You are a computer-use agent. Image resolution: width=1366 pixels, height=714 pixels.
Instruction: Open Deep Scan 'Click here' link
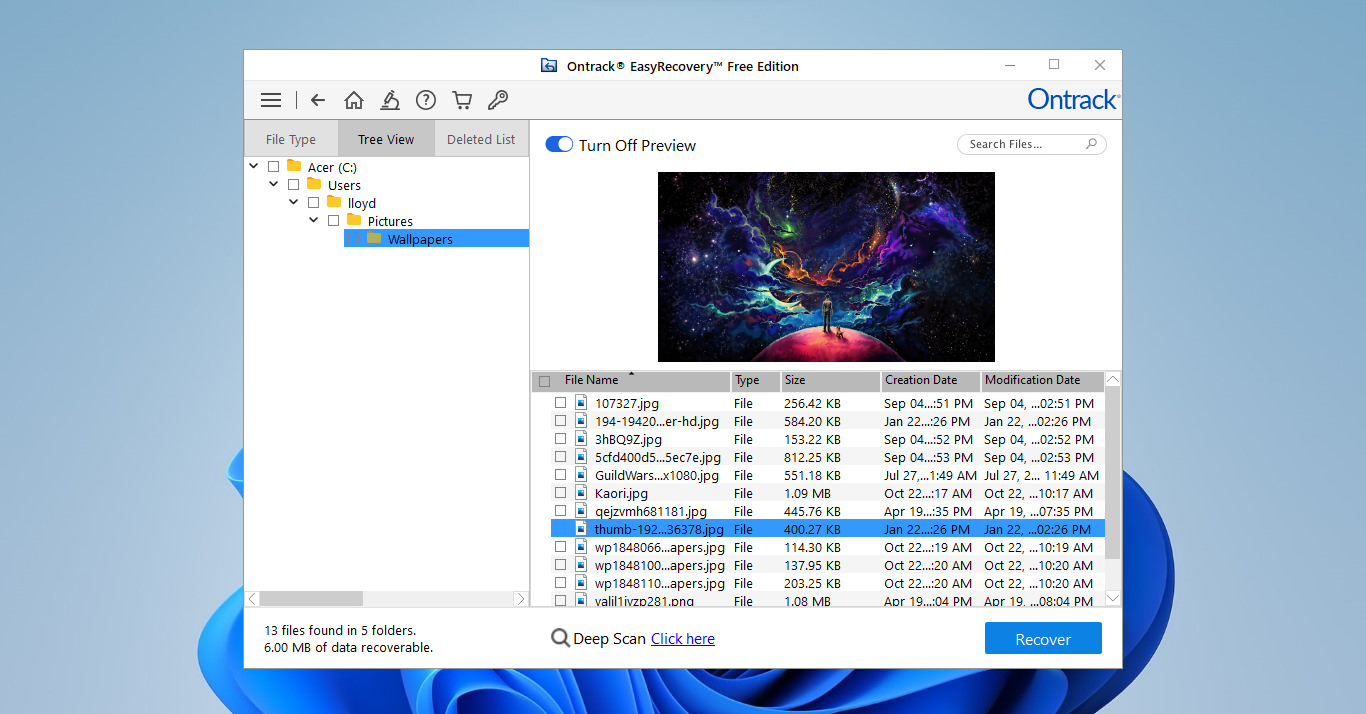[683, 639]
